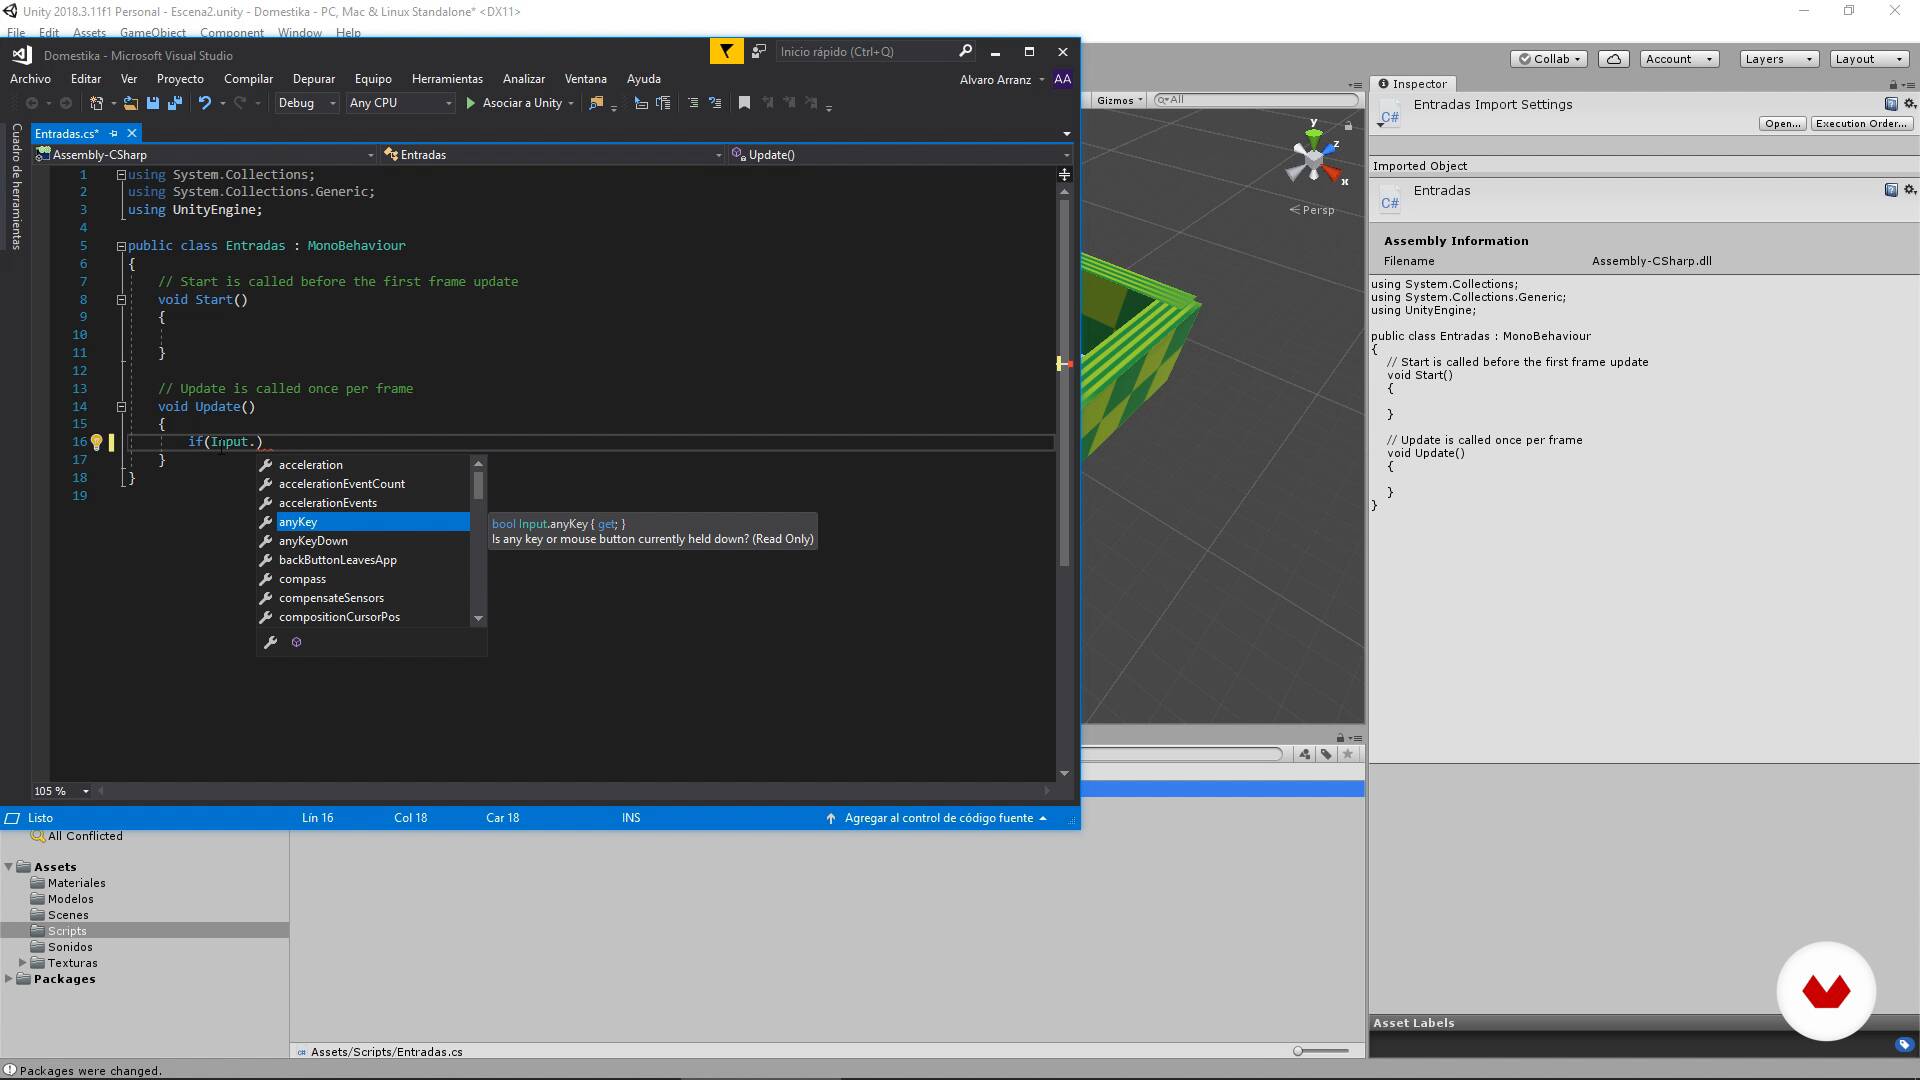Select the Inspector tab in Unity
Image resolution: width=1920 pixels, height=1080 pixels.
(x=1412, y=84)
